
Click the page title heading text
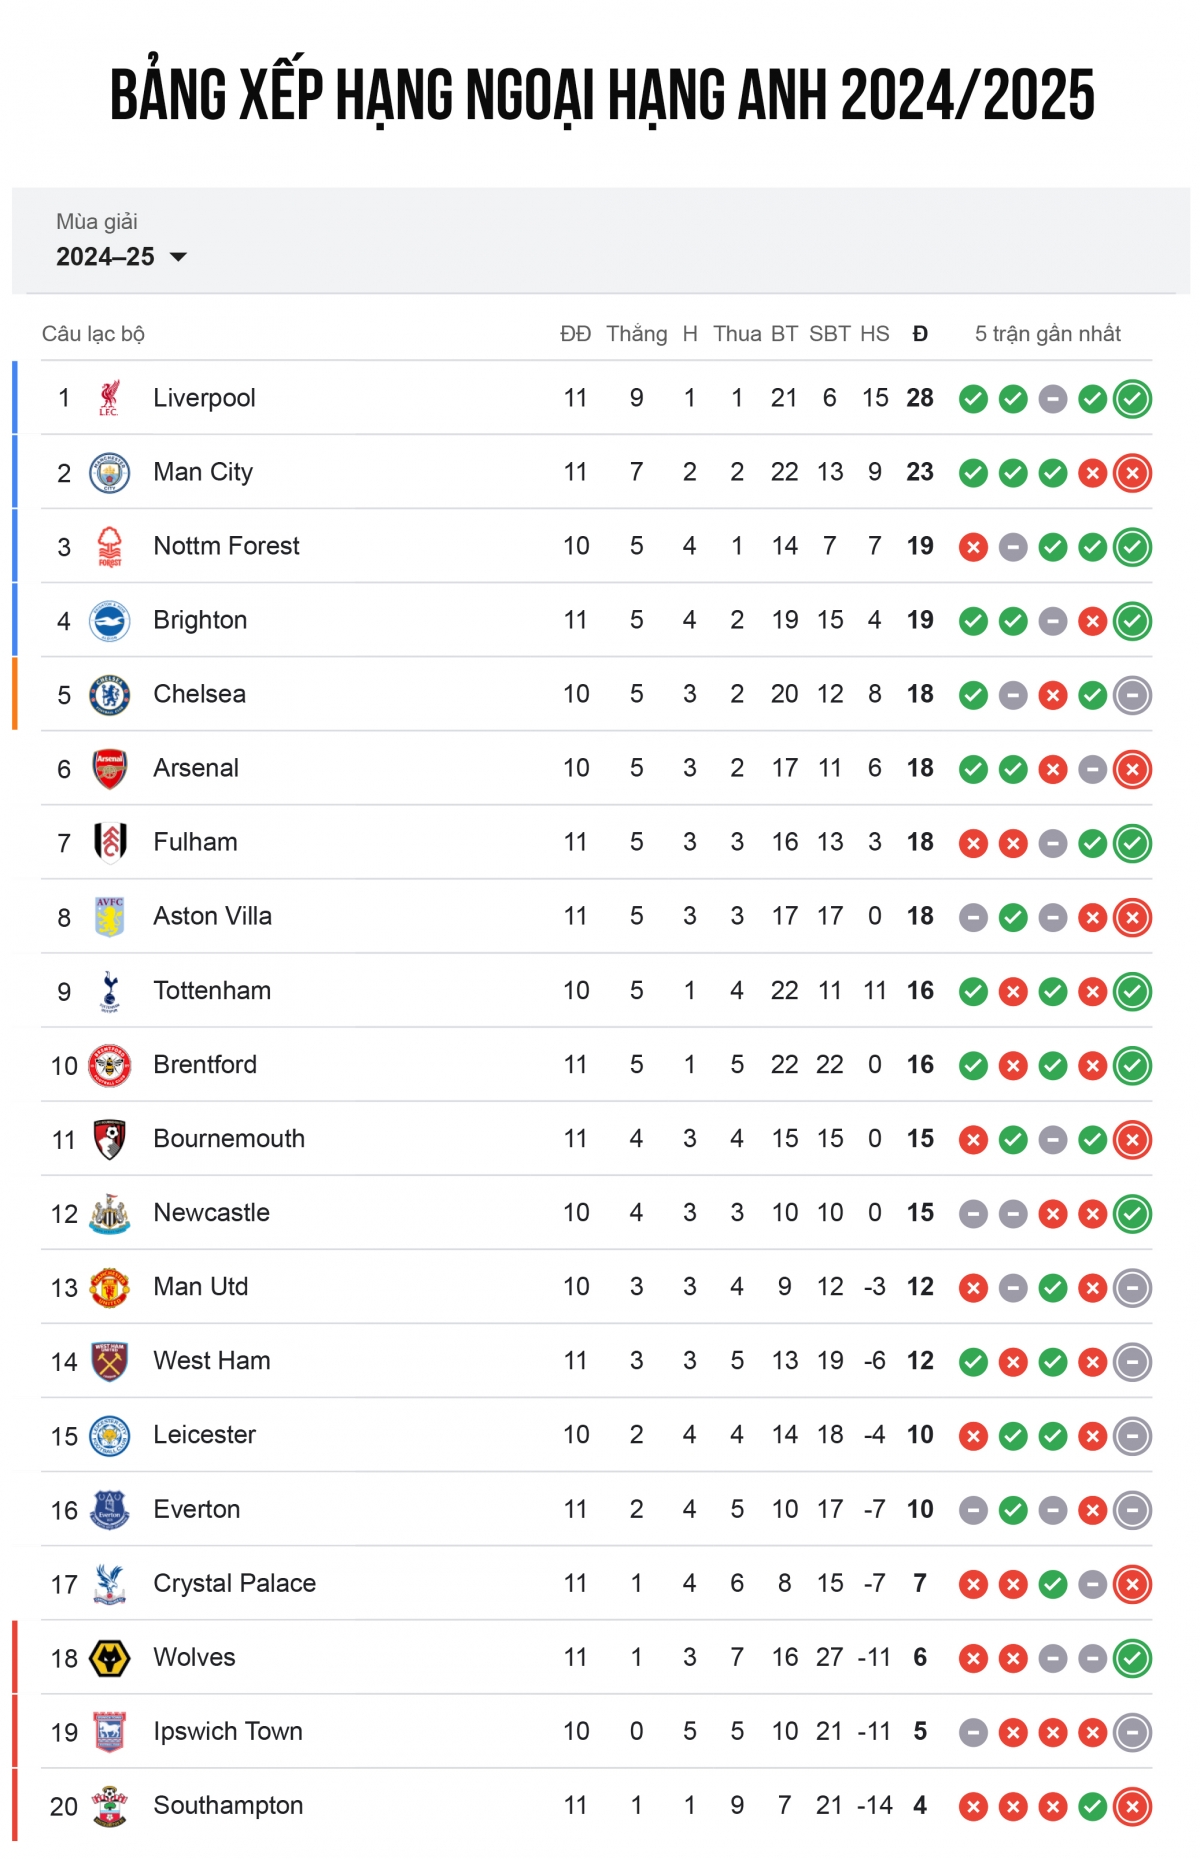[x=602, y=96]
